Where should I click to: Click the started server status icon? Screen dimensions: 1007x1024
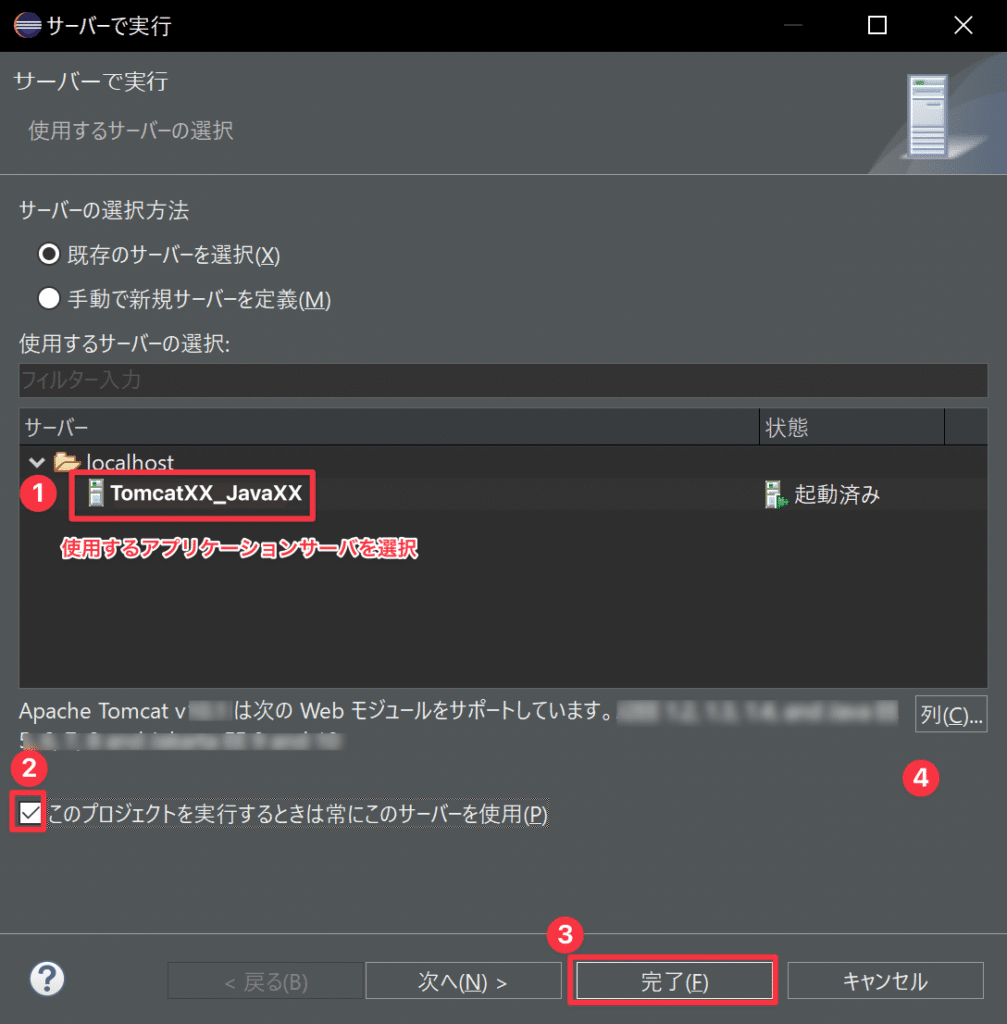pyautogui.click(x=775, y=494)
